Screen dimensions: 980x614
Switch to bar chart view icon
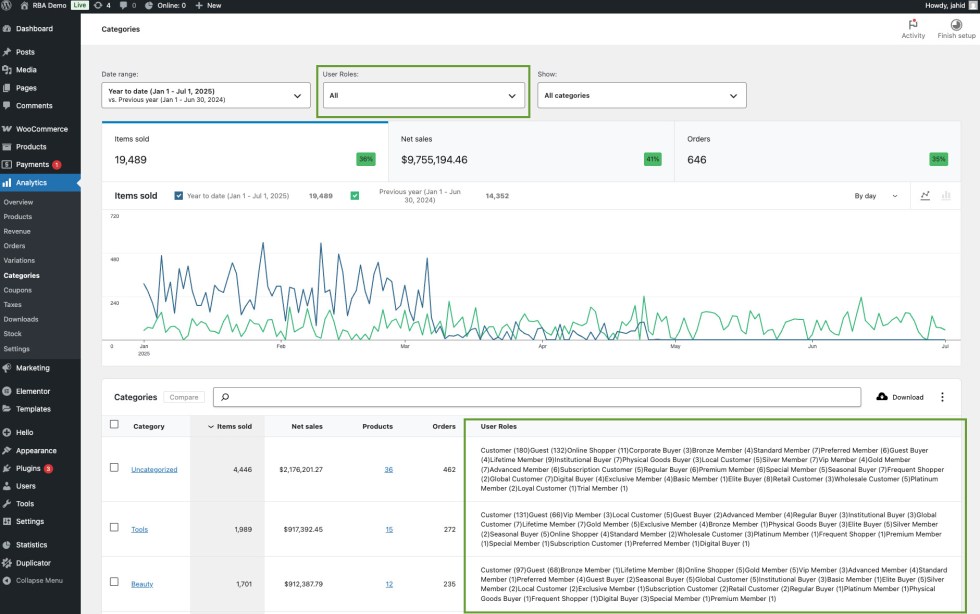(948, 196)
